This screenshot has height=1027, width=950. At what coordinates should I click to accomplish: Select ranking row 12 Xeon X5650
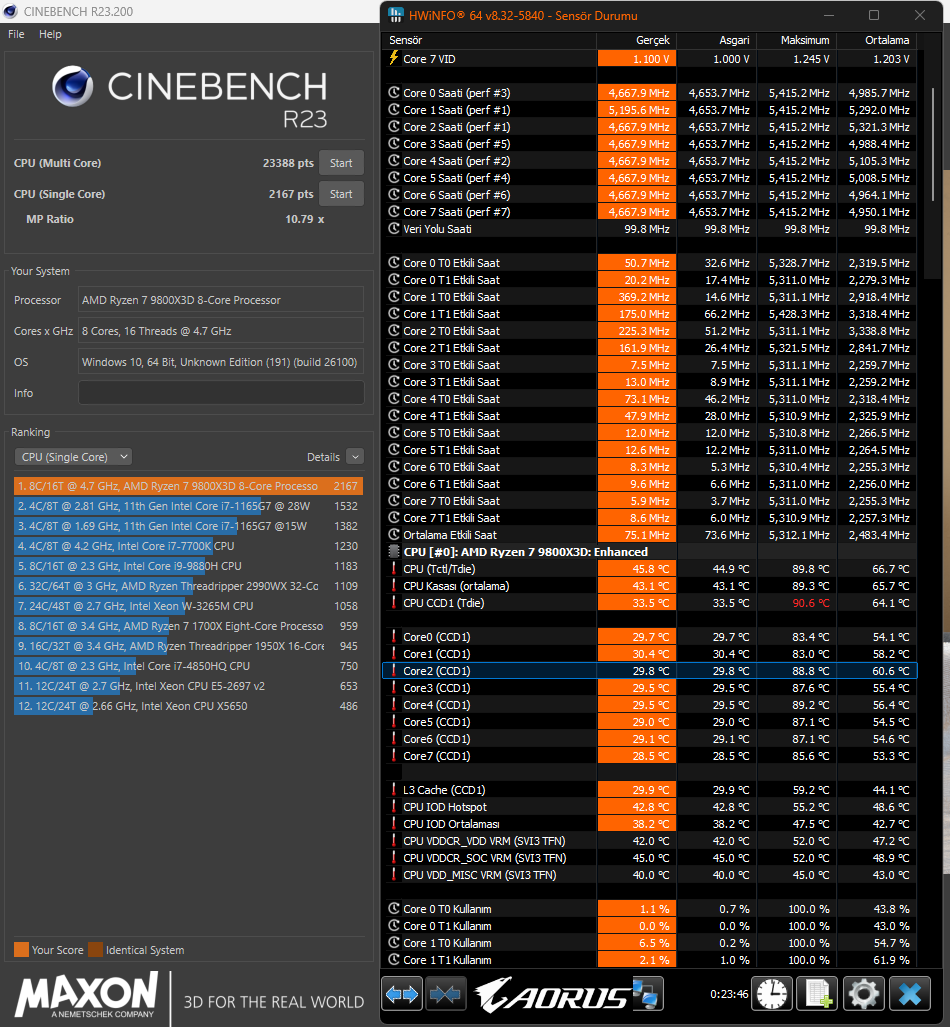pos(188,706)
